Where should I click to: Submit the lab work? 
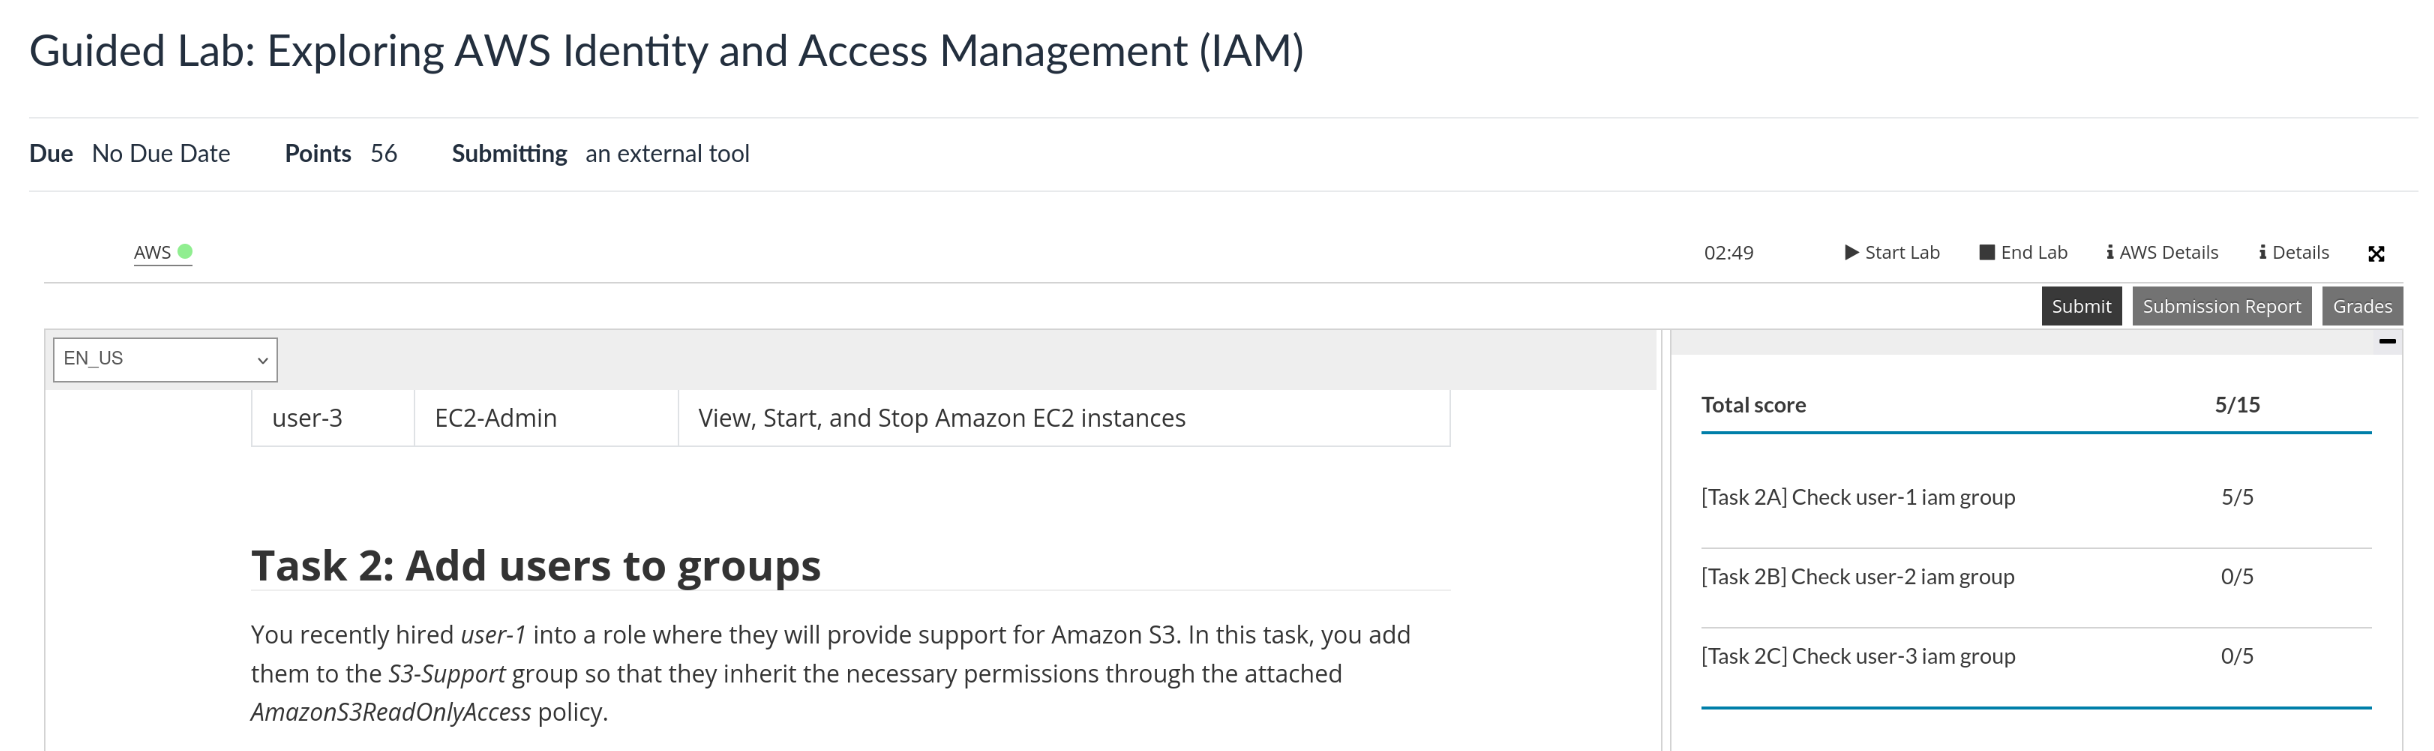[x=2081, y=307]
